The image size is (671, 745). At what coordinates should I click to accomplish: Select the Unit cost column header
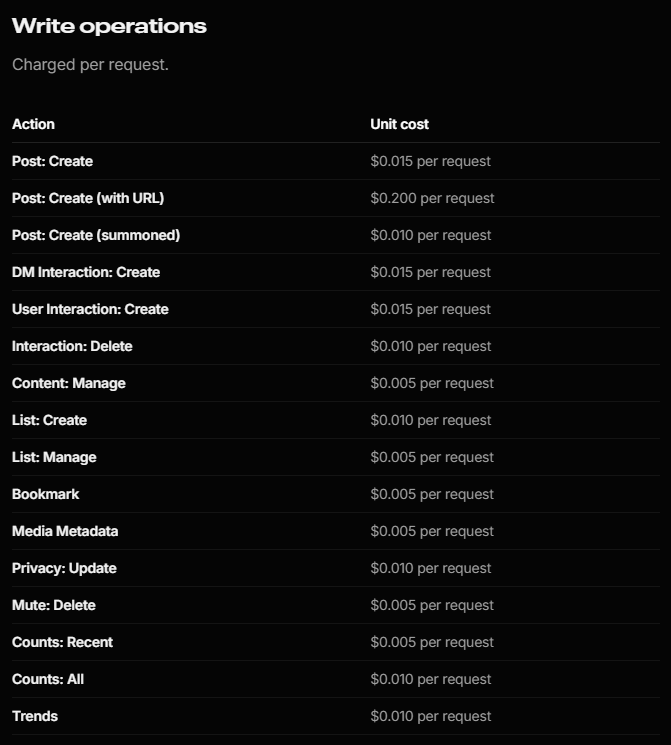click(399, 124)
